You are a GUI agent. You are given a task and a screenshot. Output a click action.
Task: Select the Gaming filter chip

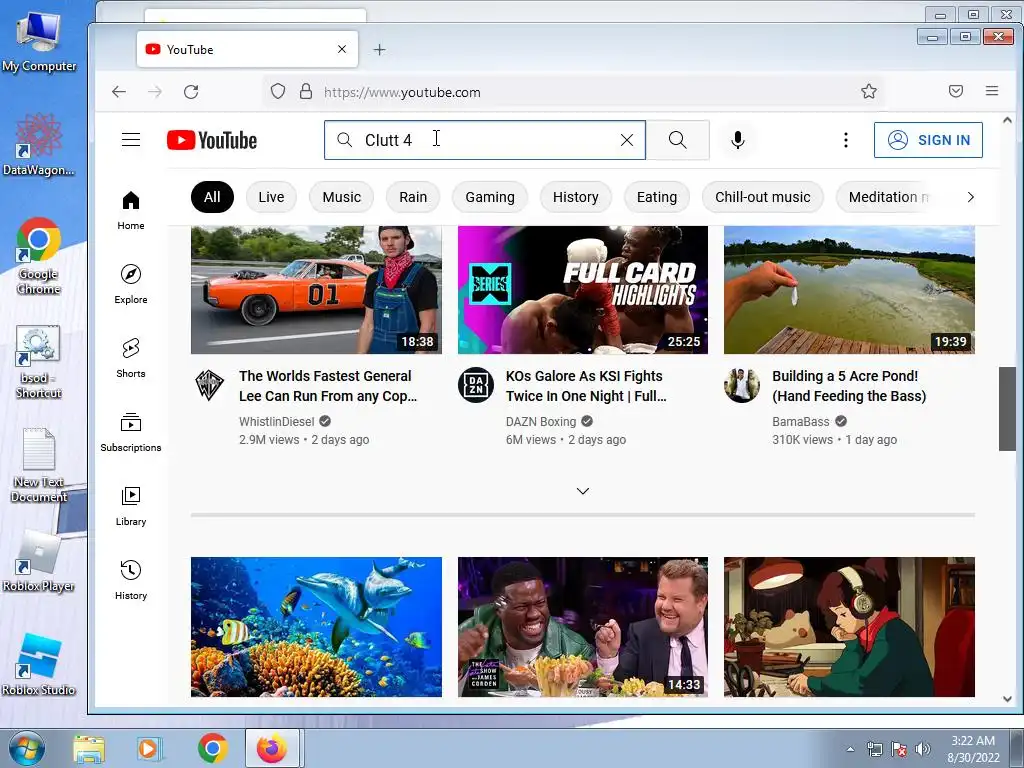(x=490, y=197)
